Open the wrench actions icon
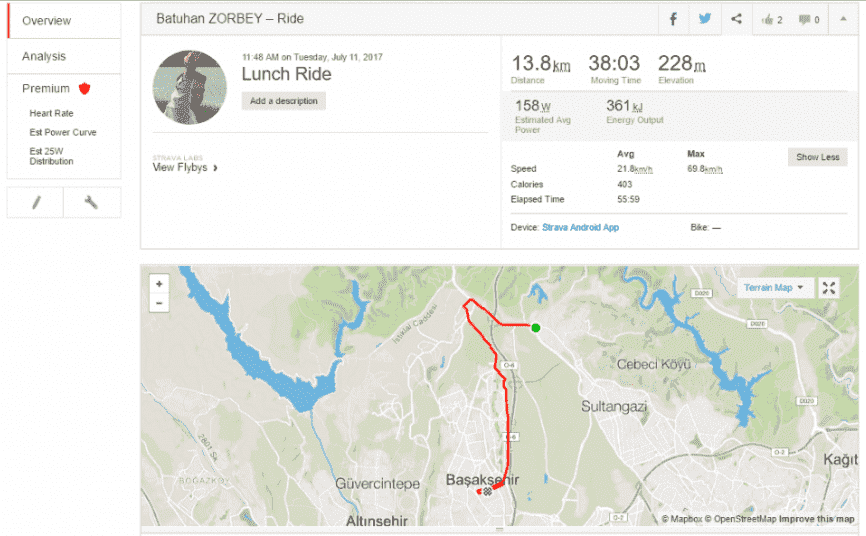 pos(91,202)
